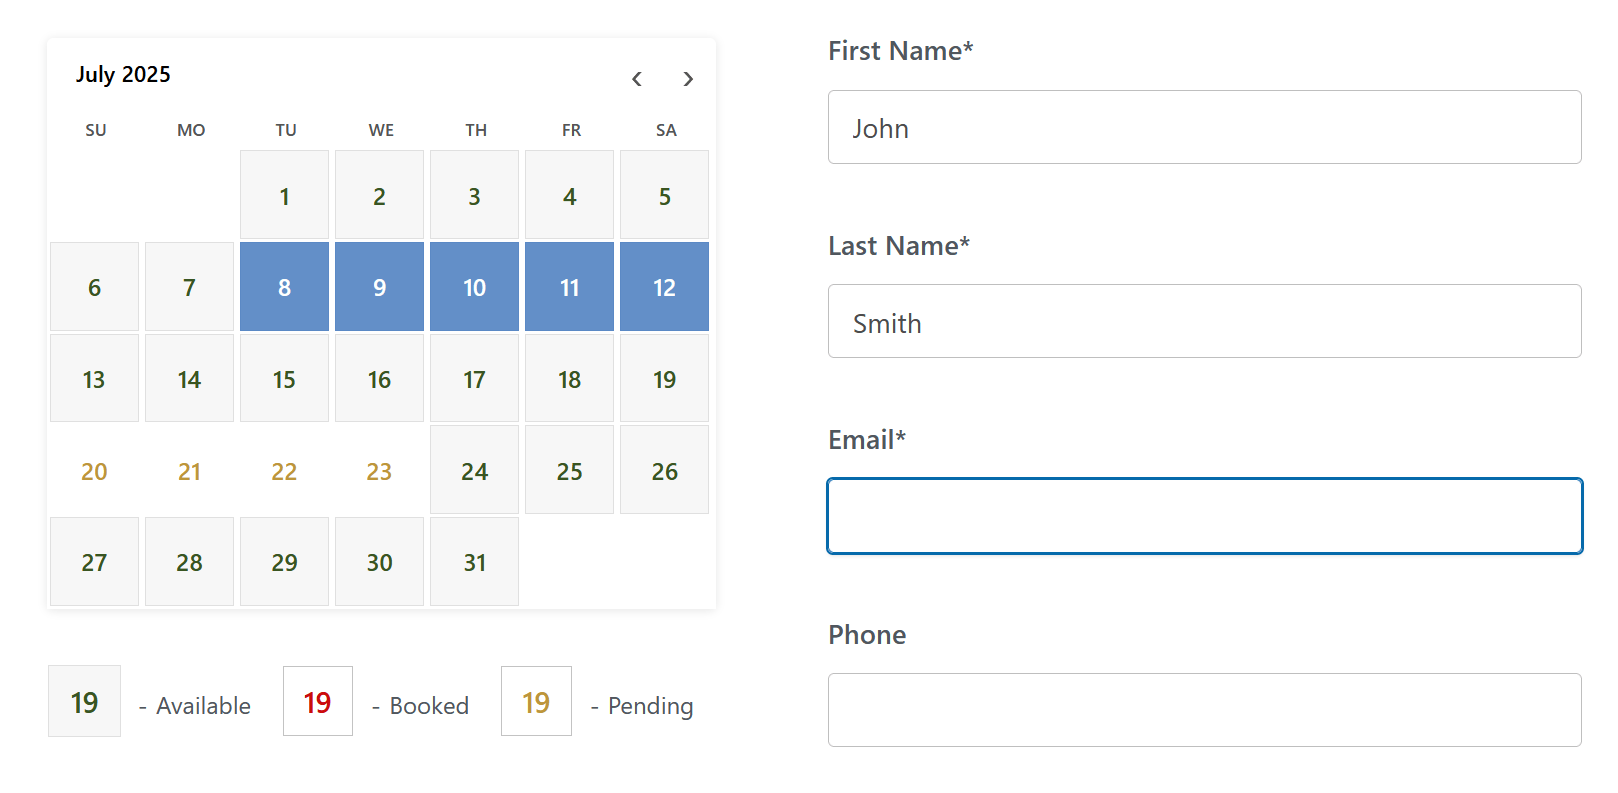Select July 24 on the calendar
The image size is (1618, 793).
tap(474, 471)
